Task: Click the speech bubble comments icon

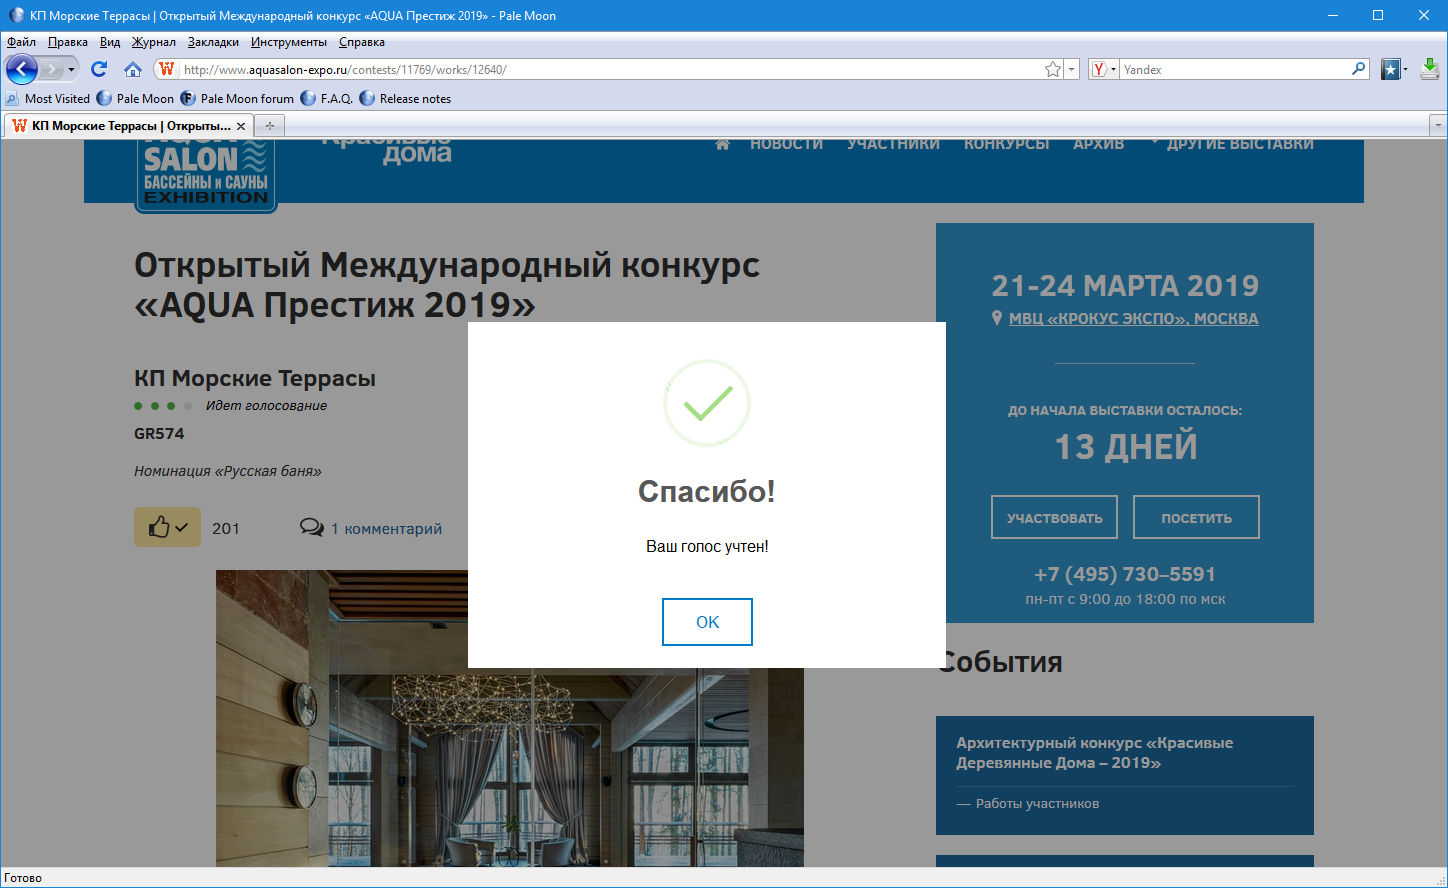Action: tap(312, 527)
